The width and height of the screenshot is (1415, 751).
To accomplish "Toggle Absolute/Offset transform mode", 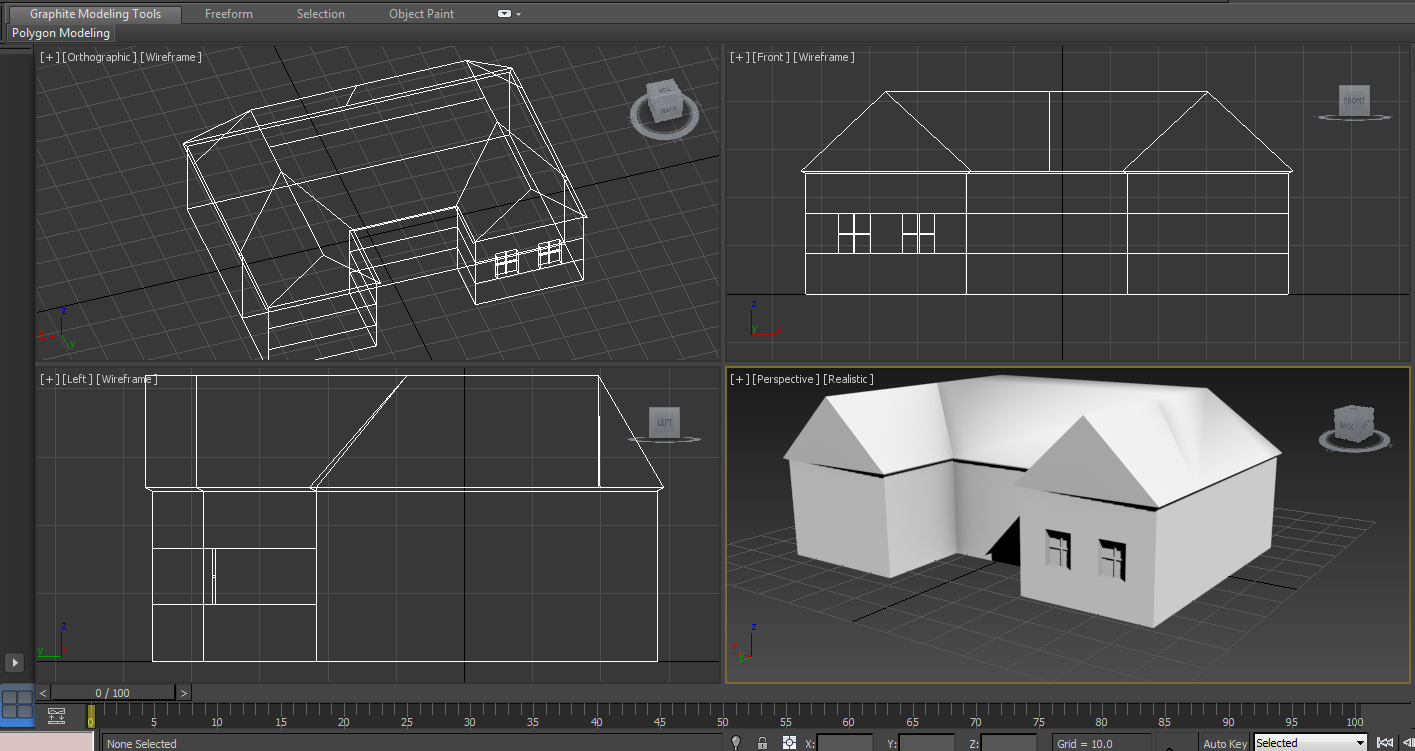I will (x=788, y=742).
